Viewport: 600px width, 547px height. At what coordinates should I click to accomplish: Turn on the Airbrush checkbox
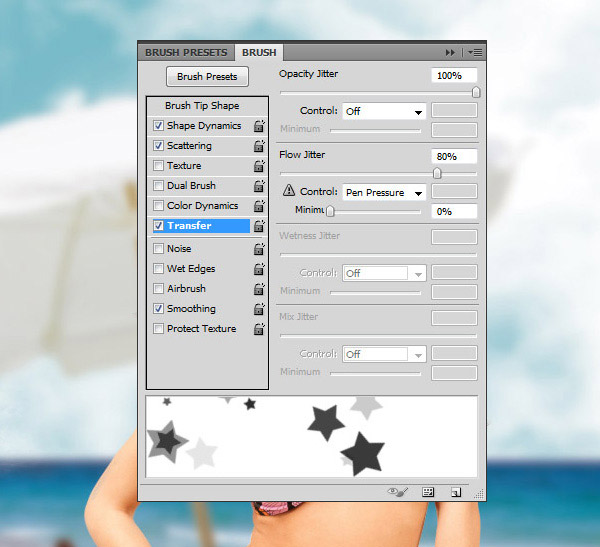158,289
